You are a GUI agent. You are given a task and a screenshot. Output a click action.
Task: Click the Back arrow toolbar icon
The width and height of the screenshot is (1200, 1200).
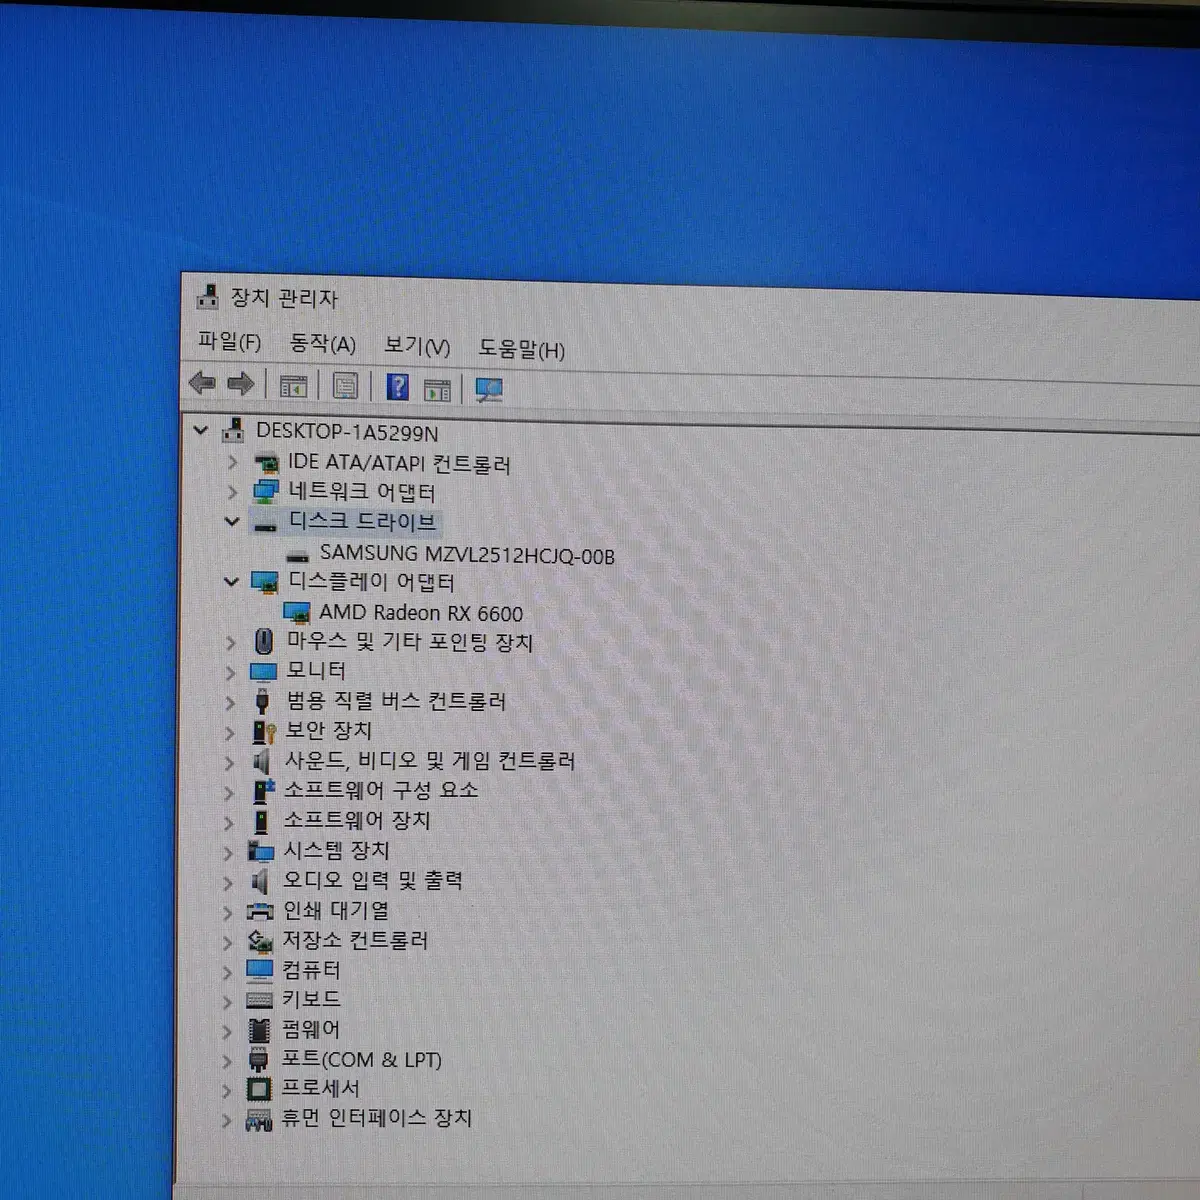(202, 383)
